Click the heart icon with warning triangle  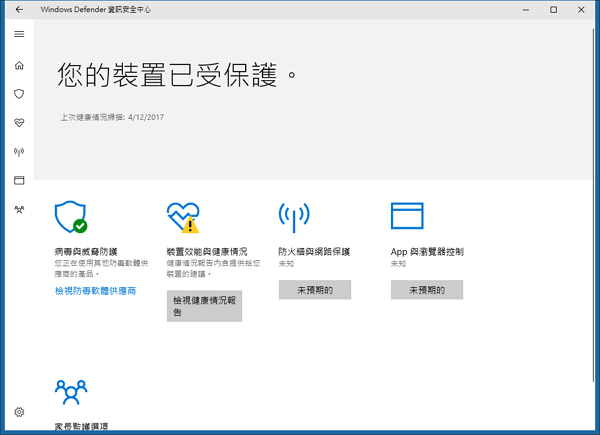point(183,218)
